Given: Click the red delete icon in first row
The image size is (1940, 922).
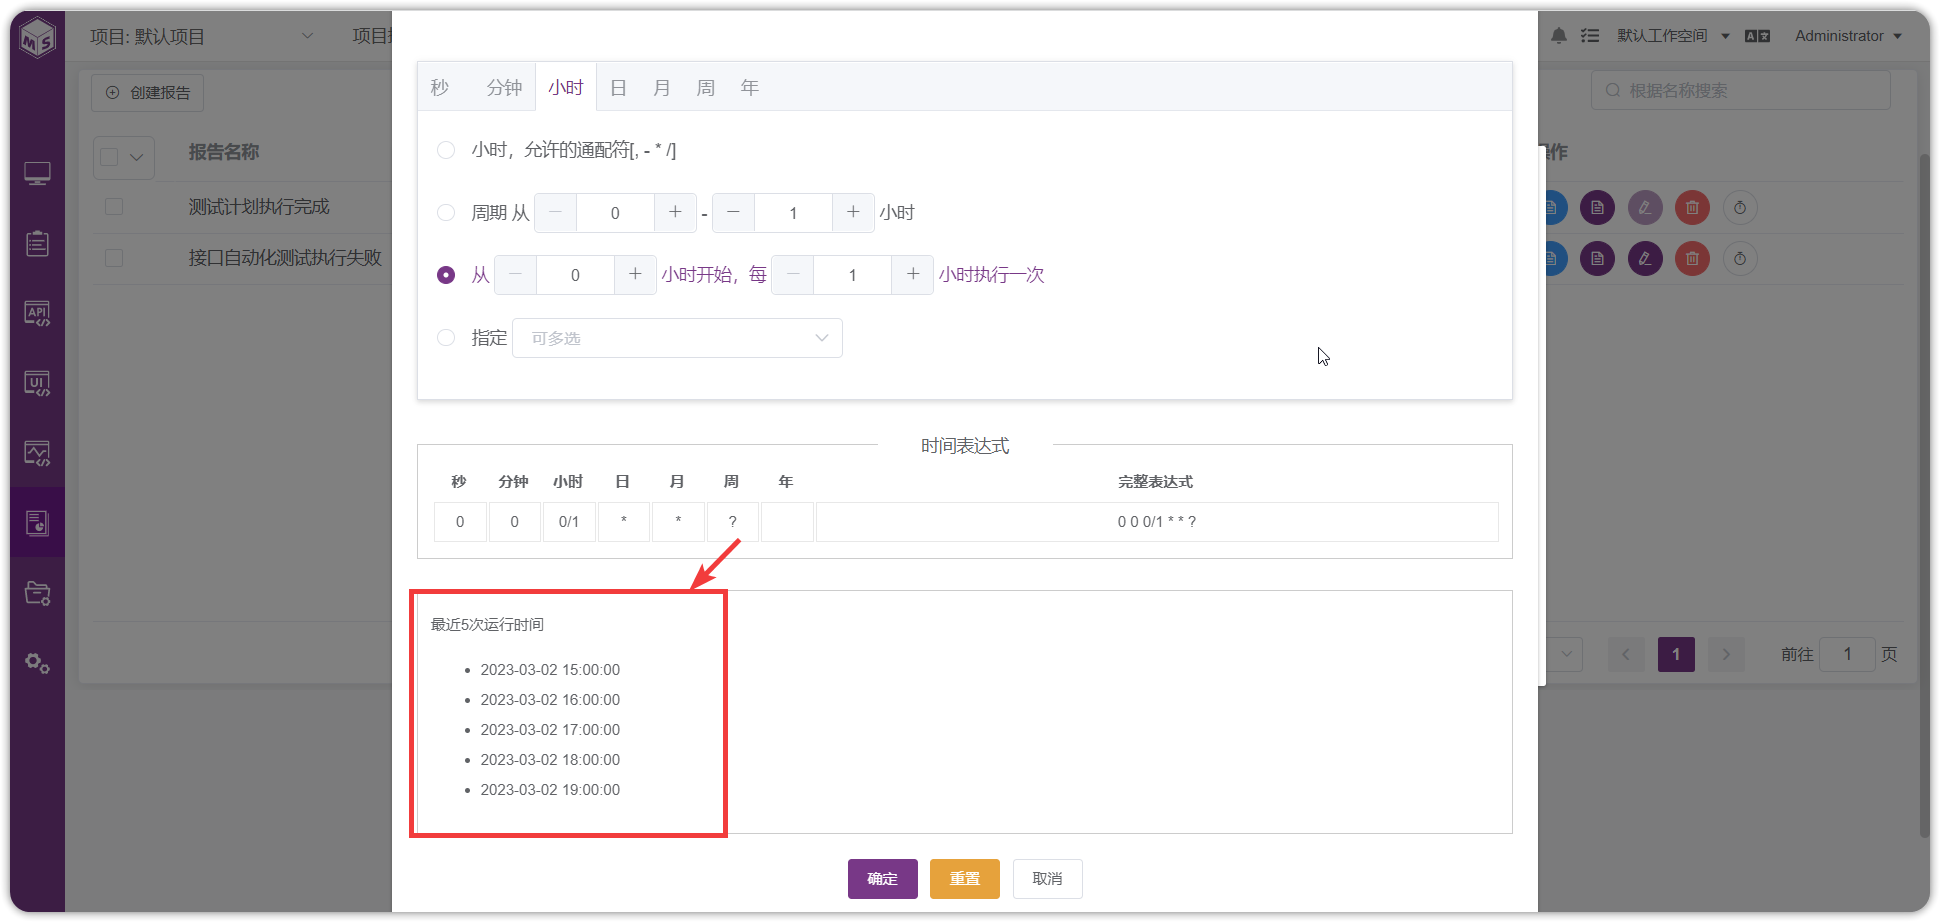Looking at the screenshot, I should [1693, 208].
